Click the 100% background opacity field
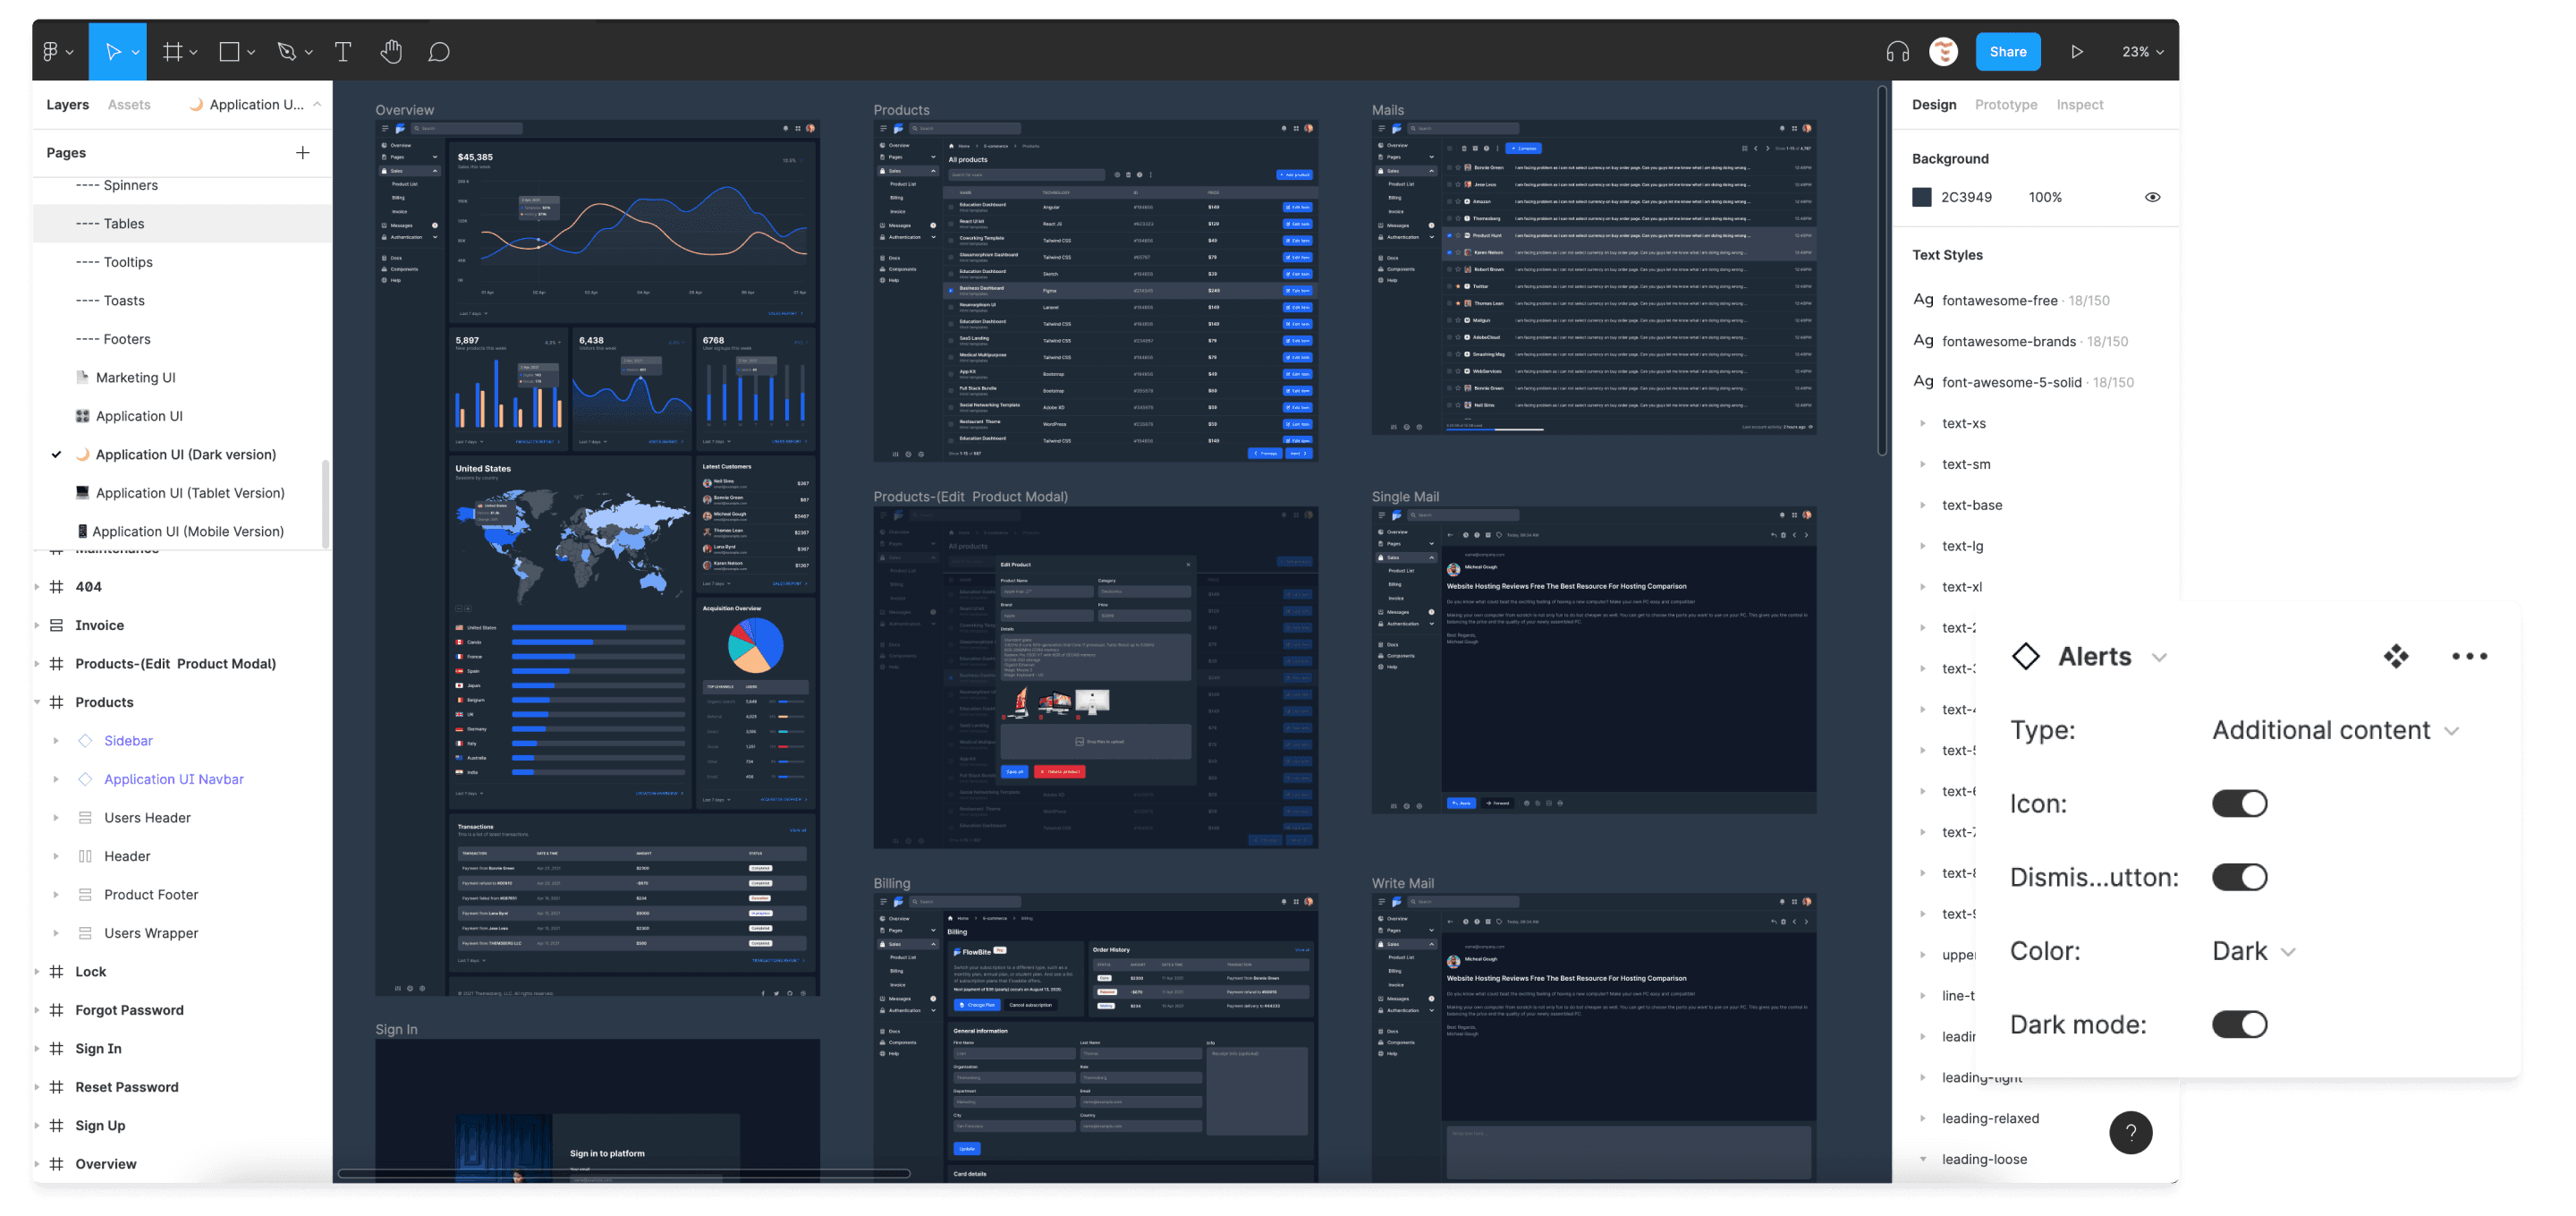 coord(2045,197)
